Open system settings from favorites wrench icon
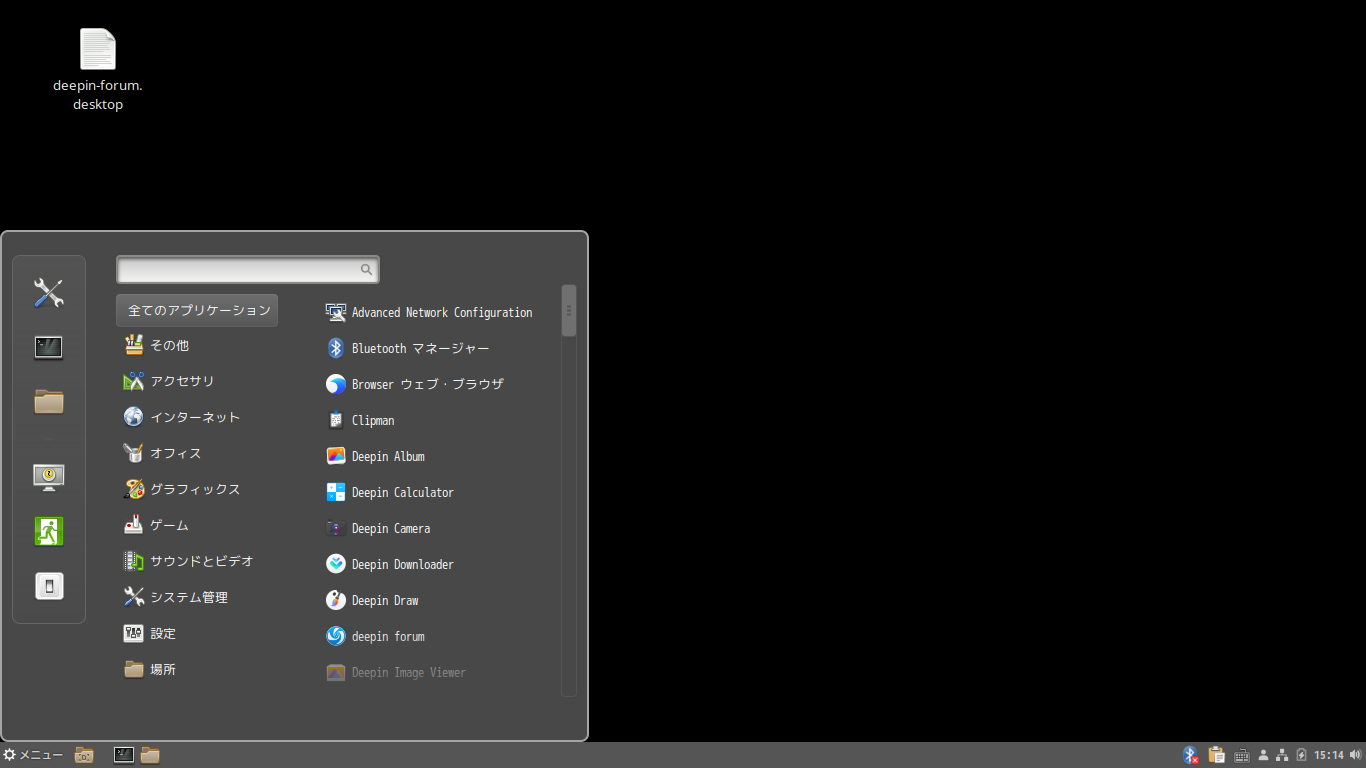This screenshot has height=768, width=1366. (49, 293)
